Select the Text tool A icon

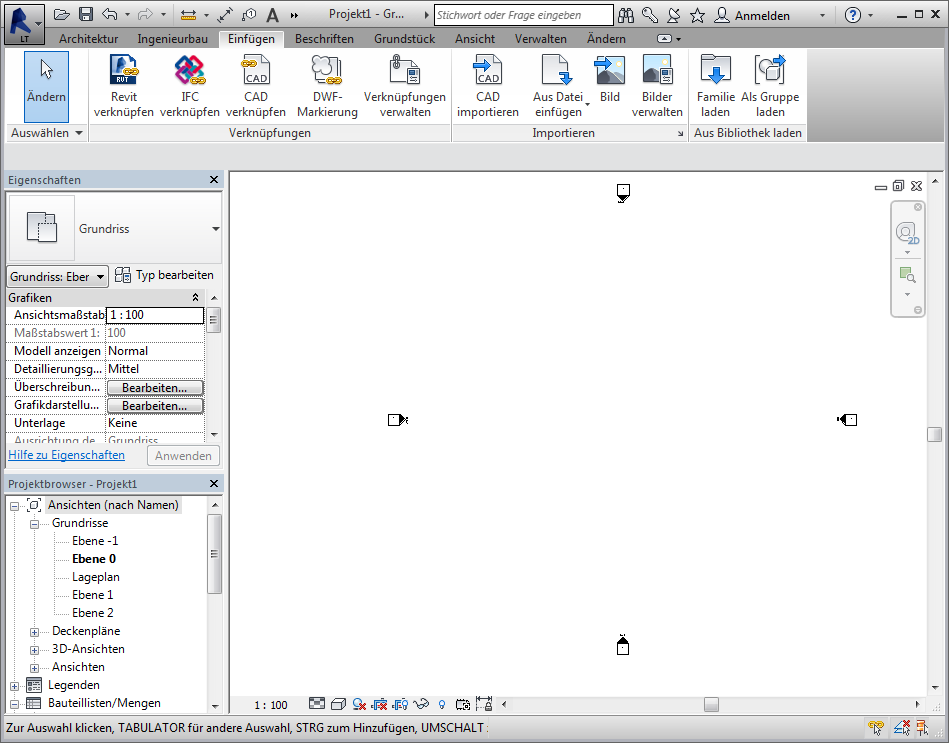click(x=273, y=15)
